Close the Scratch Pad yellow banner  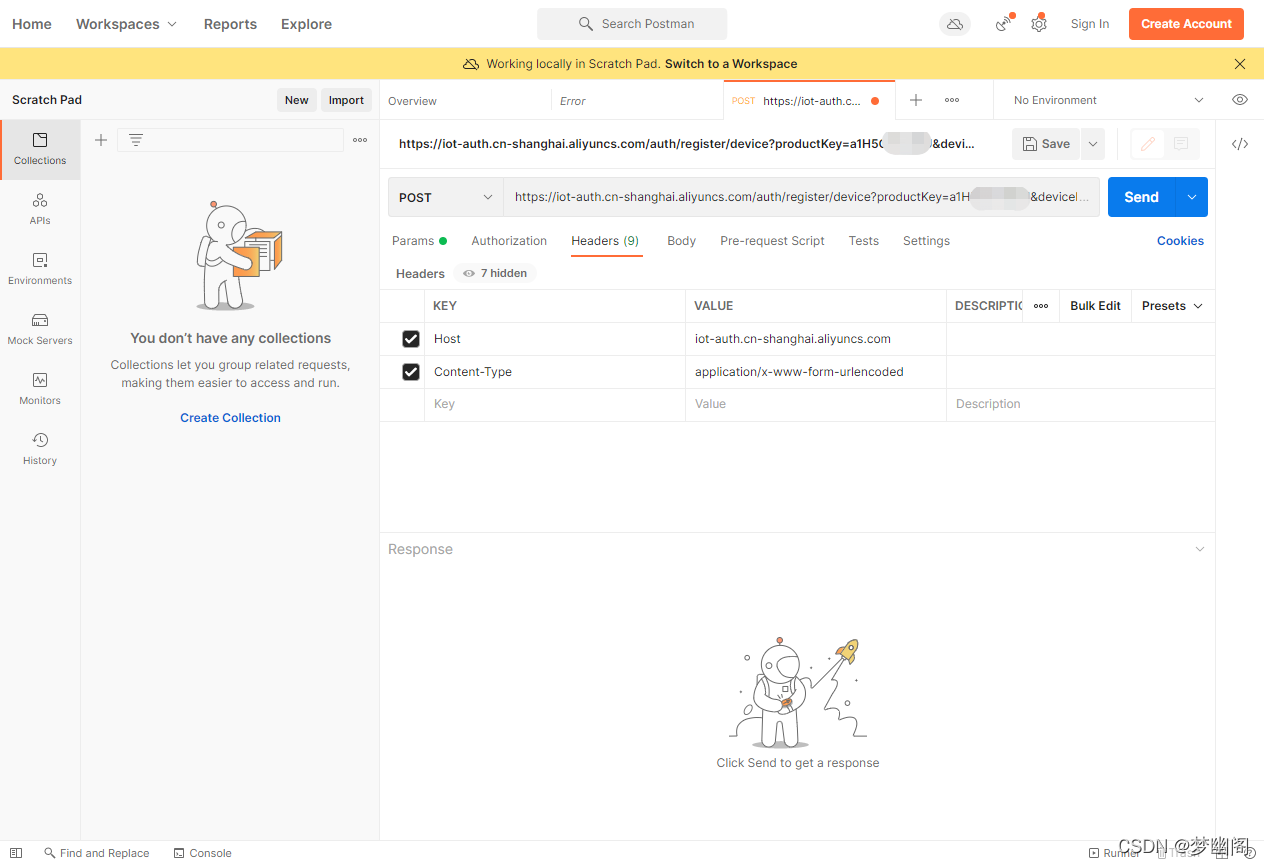(x=1240, y=64)
